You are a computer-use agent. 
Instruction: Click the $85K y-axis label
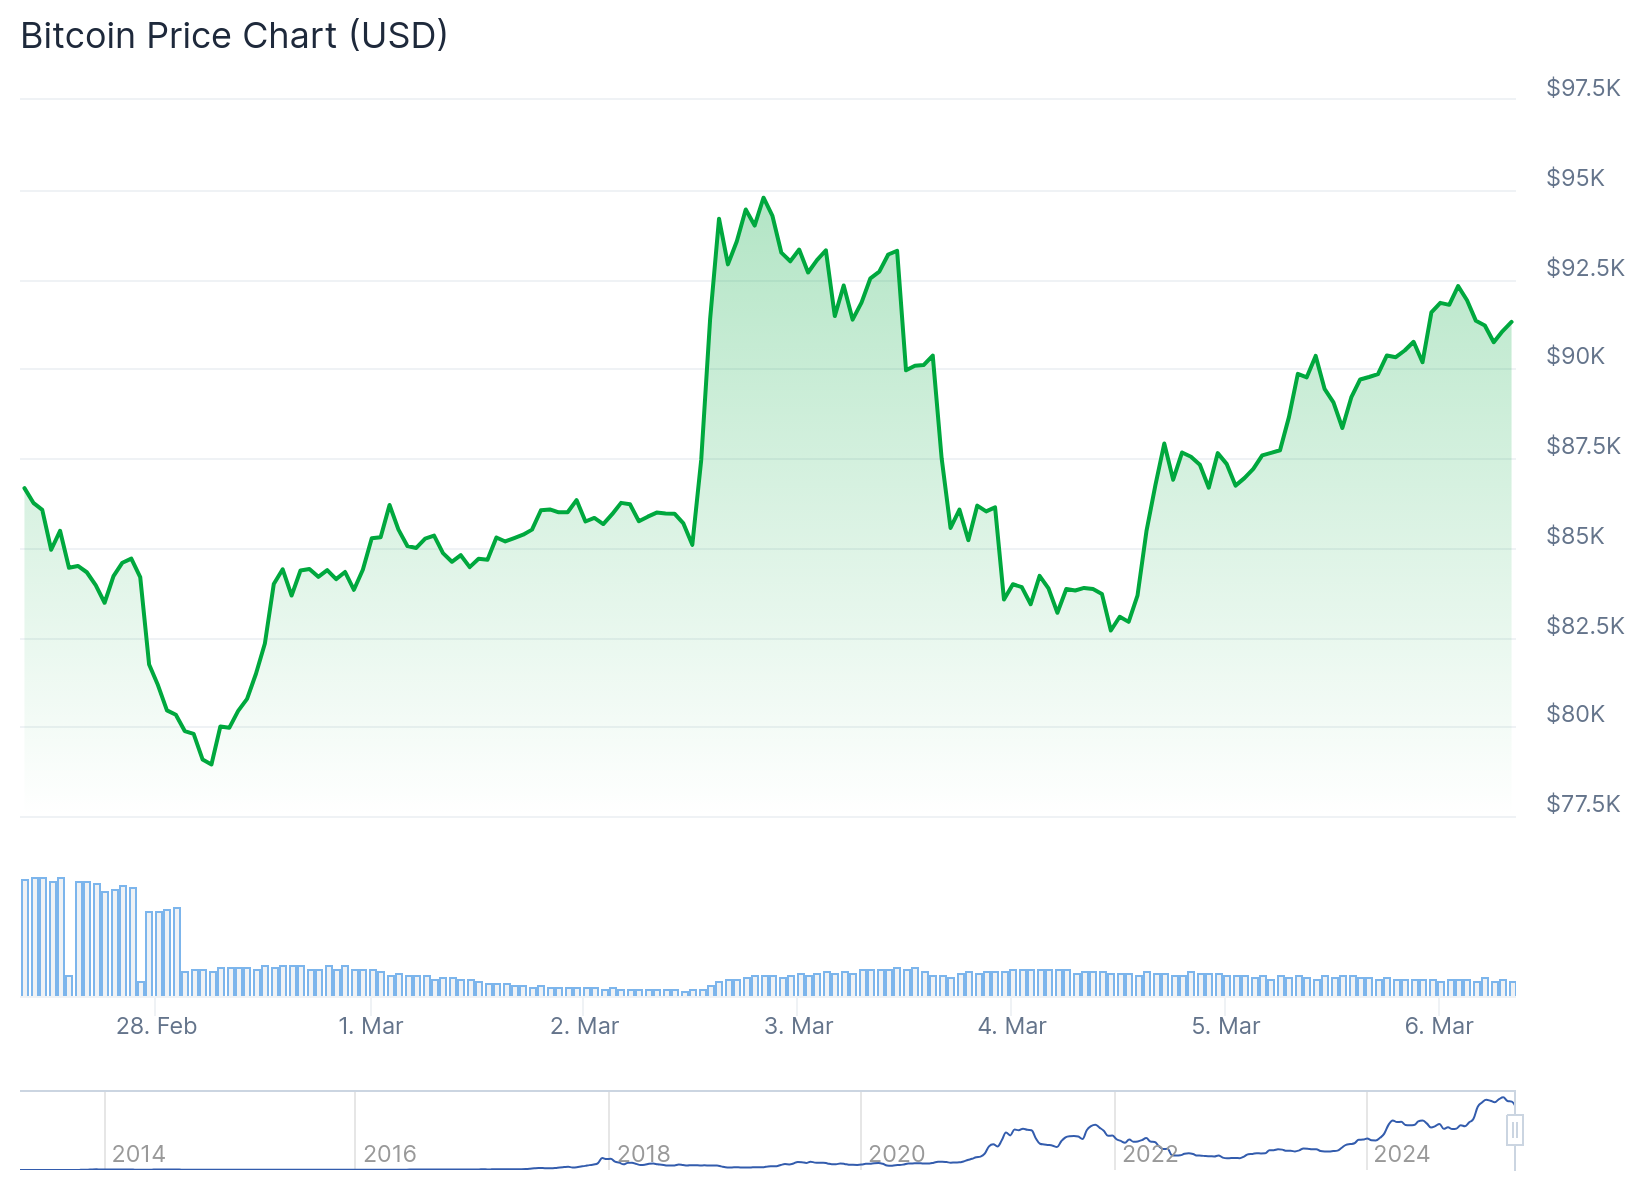point(1575,536)
